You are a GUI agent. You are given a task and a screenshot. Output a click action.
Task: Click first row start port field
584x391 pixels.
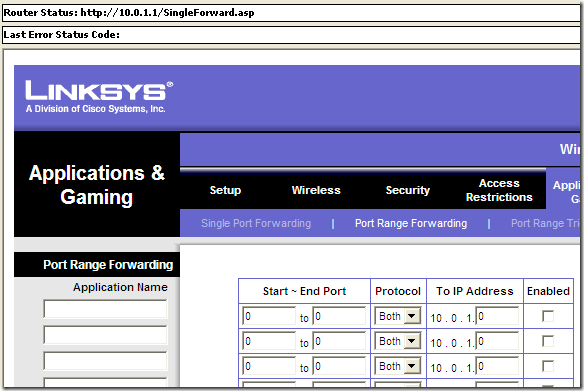click(269, 316)
